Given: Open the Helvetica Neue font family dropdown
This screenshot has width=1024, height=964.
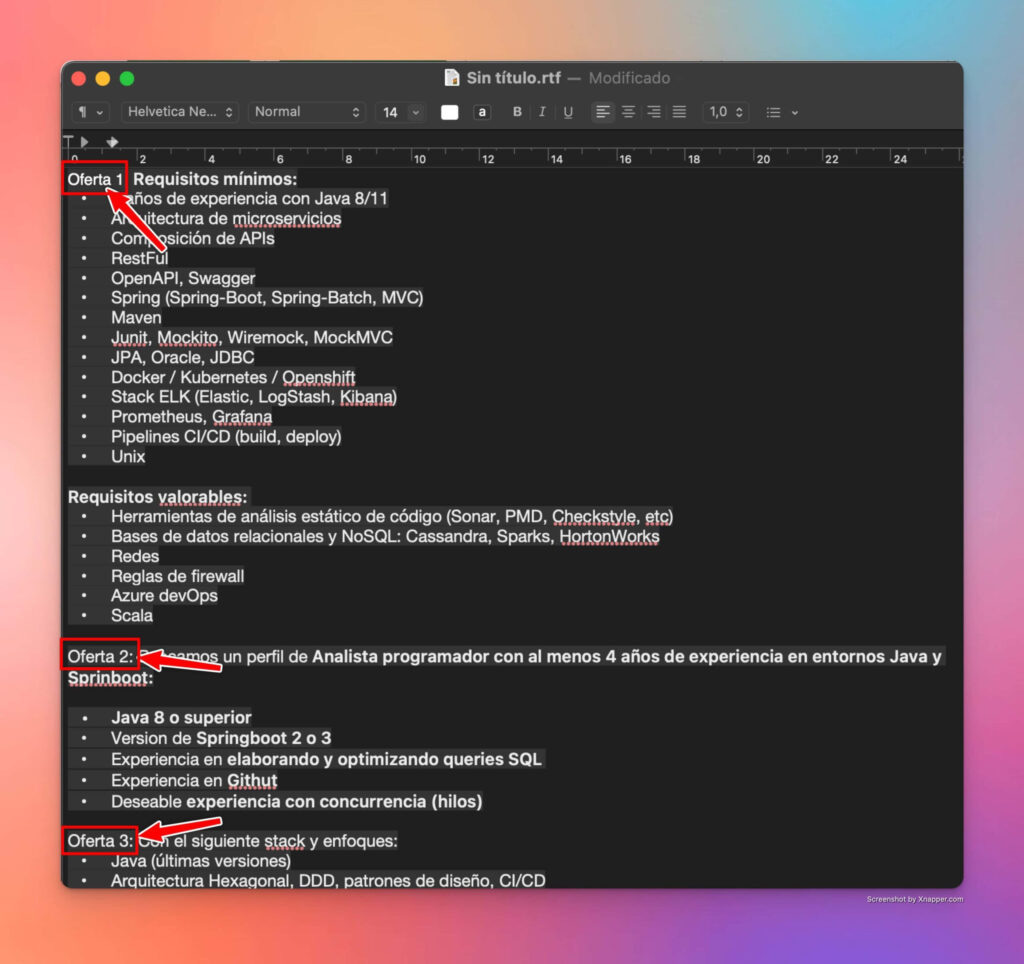Looking at the screenshot, I should [x=180, y=112].
